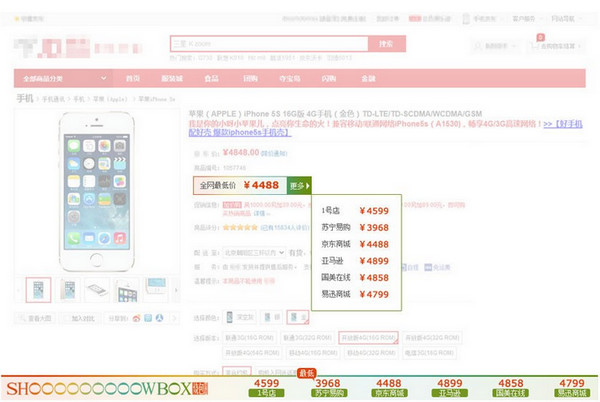Click the 易迅商城 4799 entry in bottom bar

click(x=572, y=388)
